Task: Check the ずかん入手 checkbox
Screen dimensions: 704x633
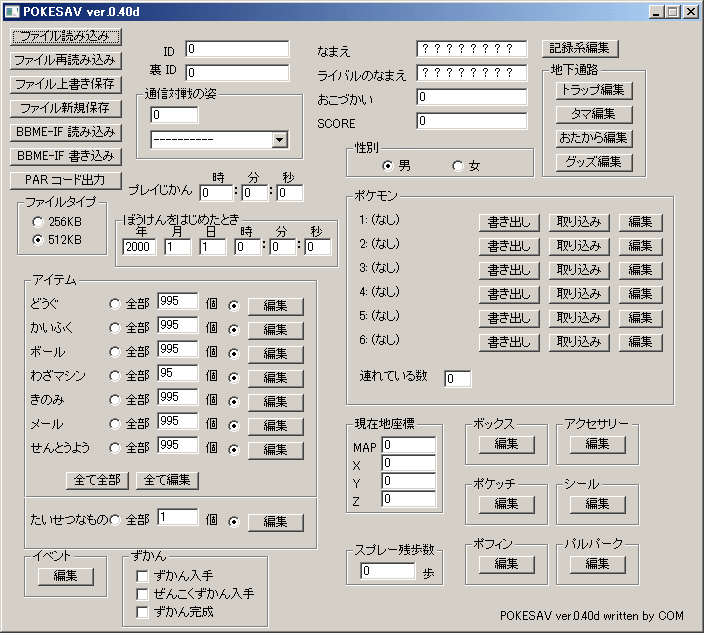Action: click(x=142, y=576)
